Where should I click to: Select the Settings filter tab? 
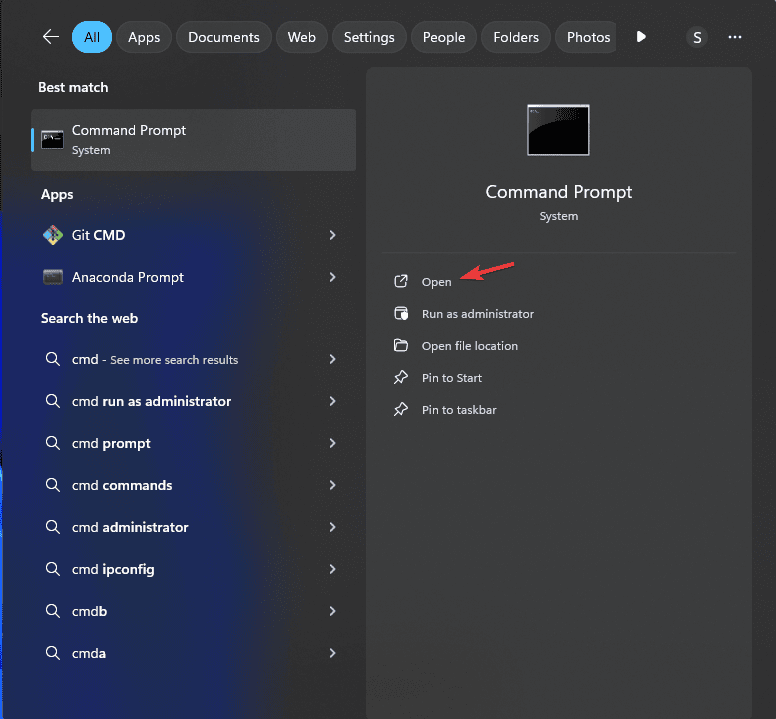coord(369,37)
